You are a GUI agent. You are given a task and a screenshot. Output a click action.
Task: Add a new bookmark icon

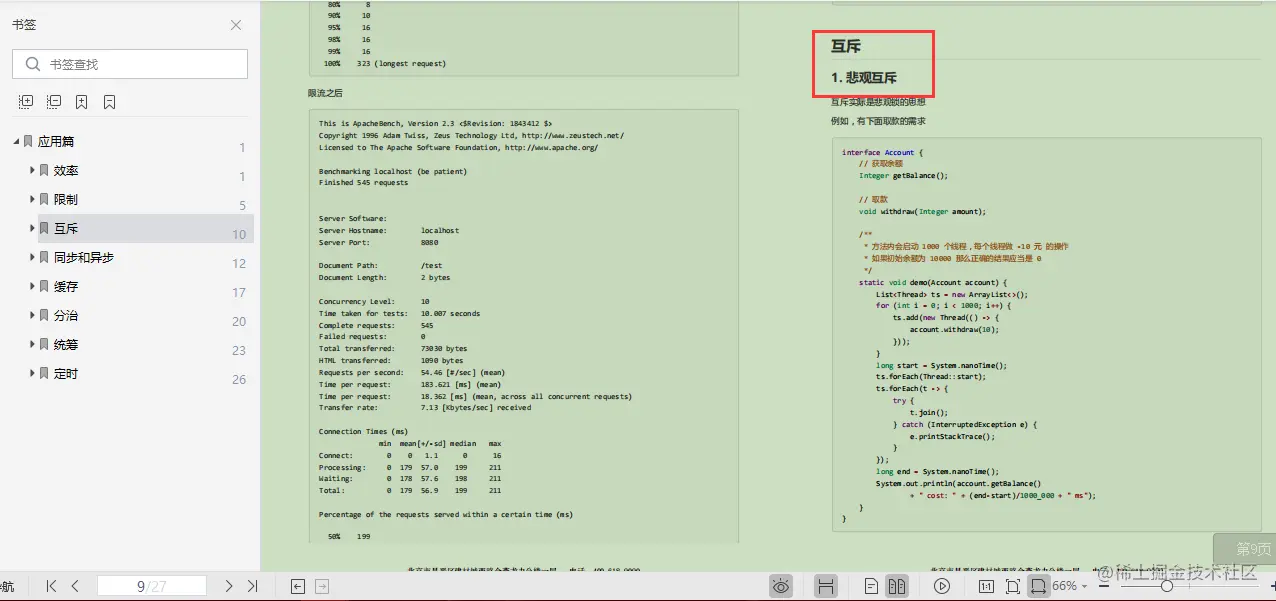coord(82,102)
